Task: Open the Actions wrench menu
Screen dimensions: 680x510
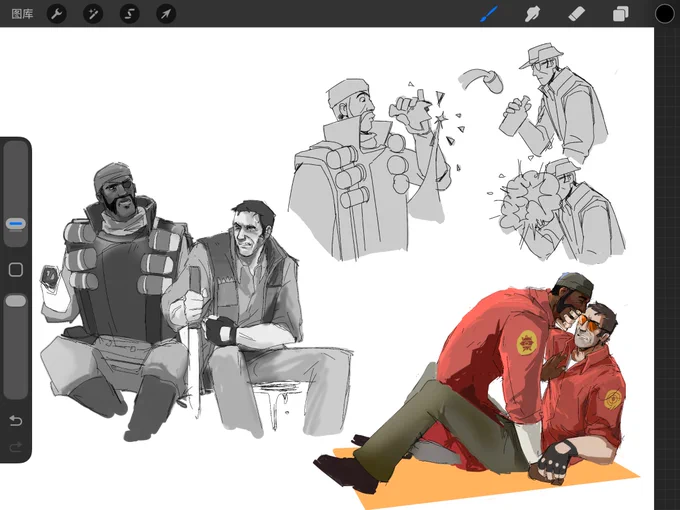Action: click(56, 14)
